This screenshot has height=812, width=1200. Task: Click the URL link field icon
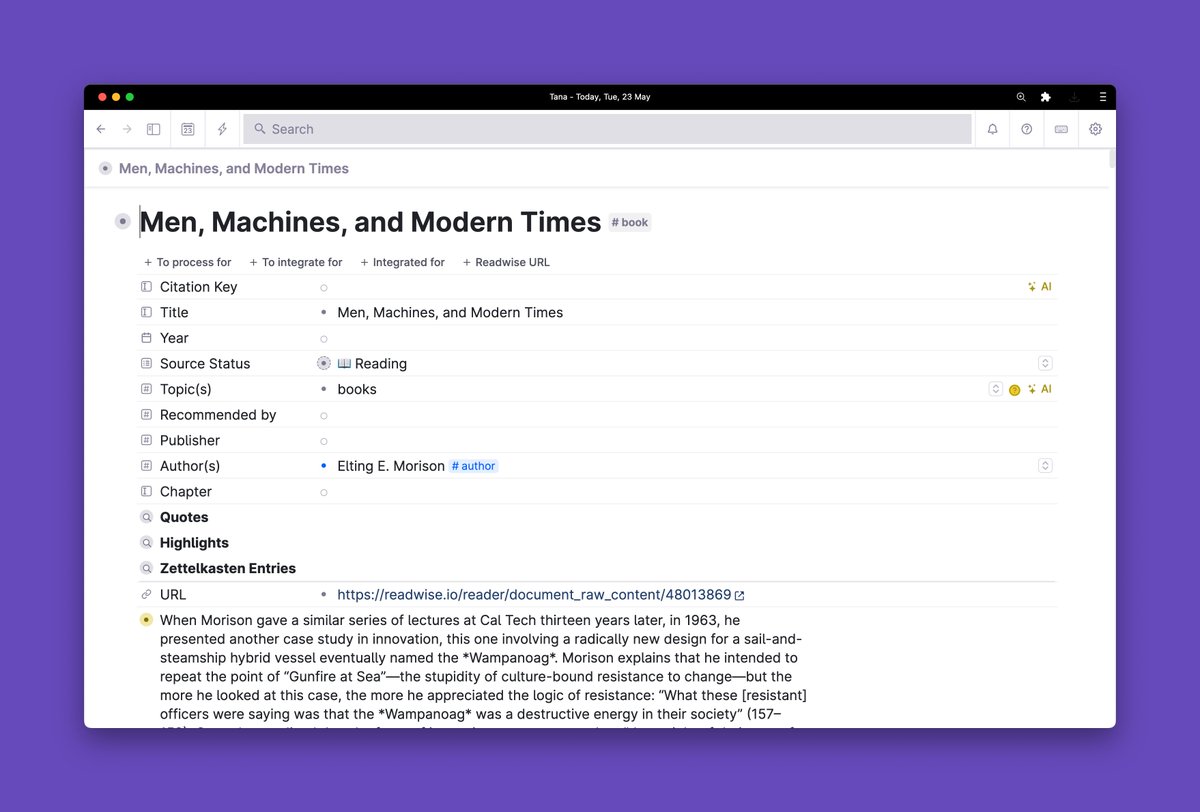(146, 595)
